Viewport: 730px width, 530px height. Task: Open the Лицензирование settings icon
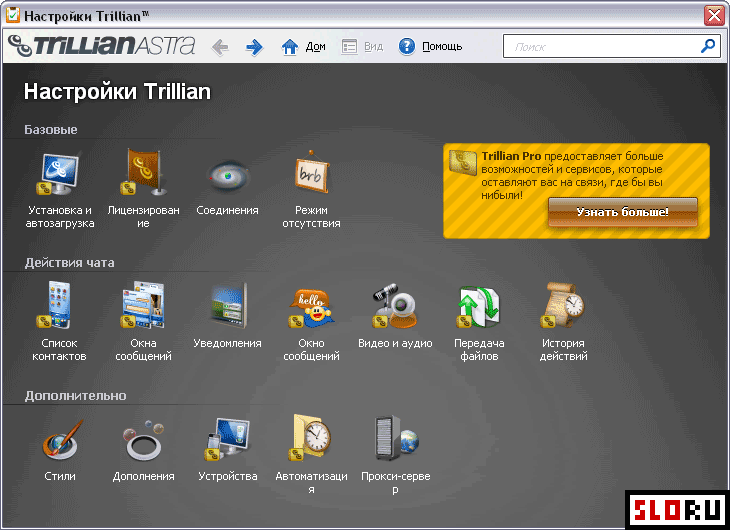click(143, 172)
